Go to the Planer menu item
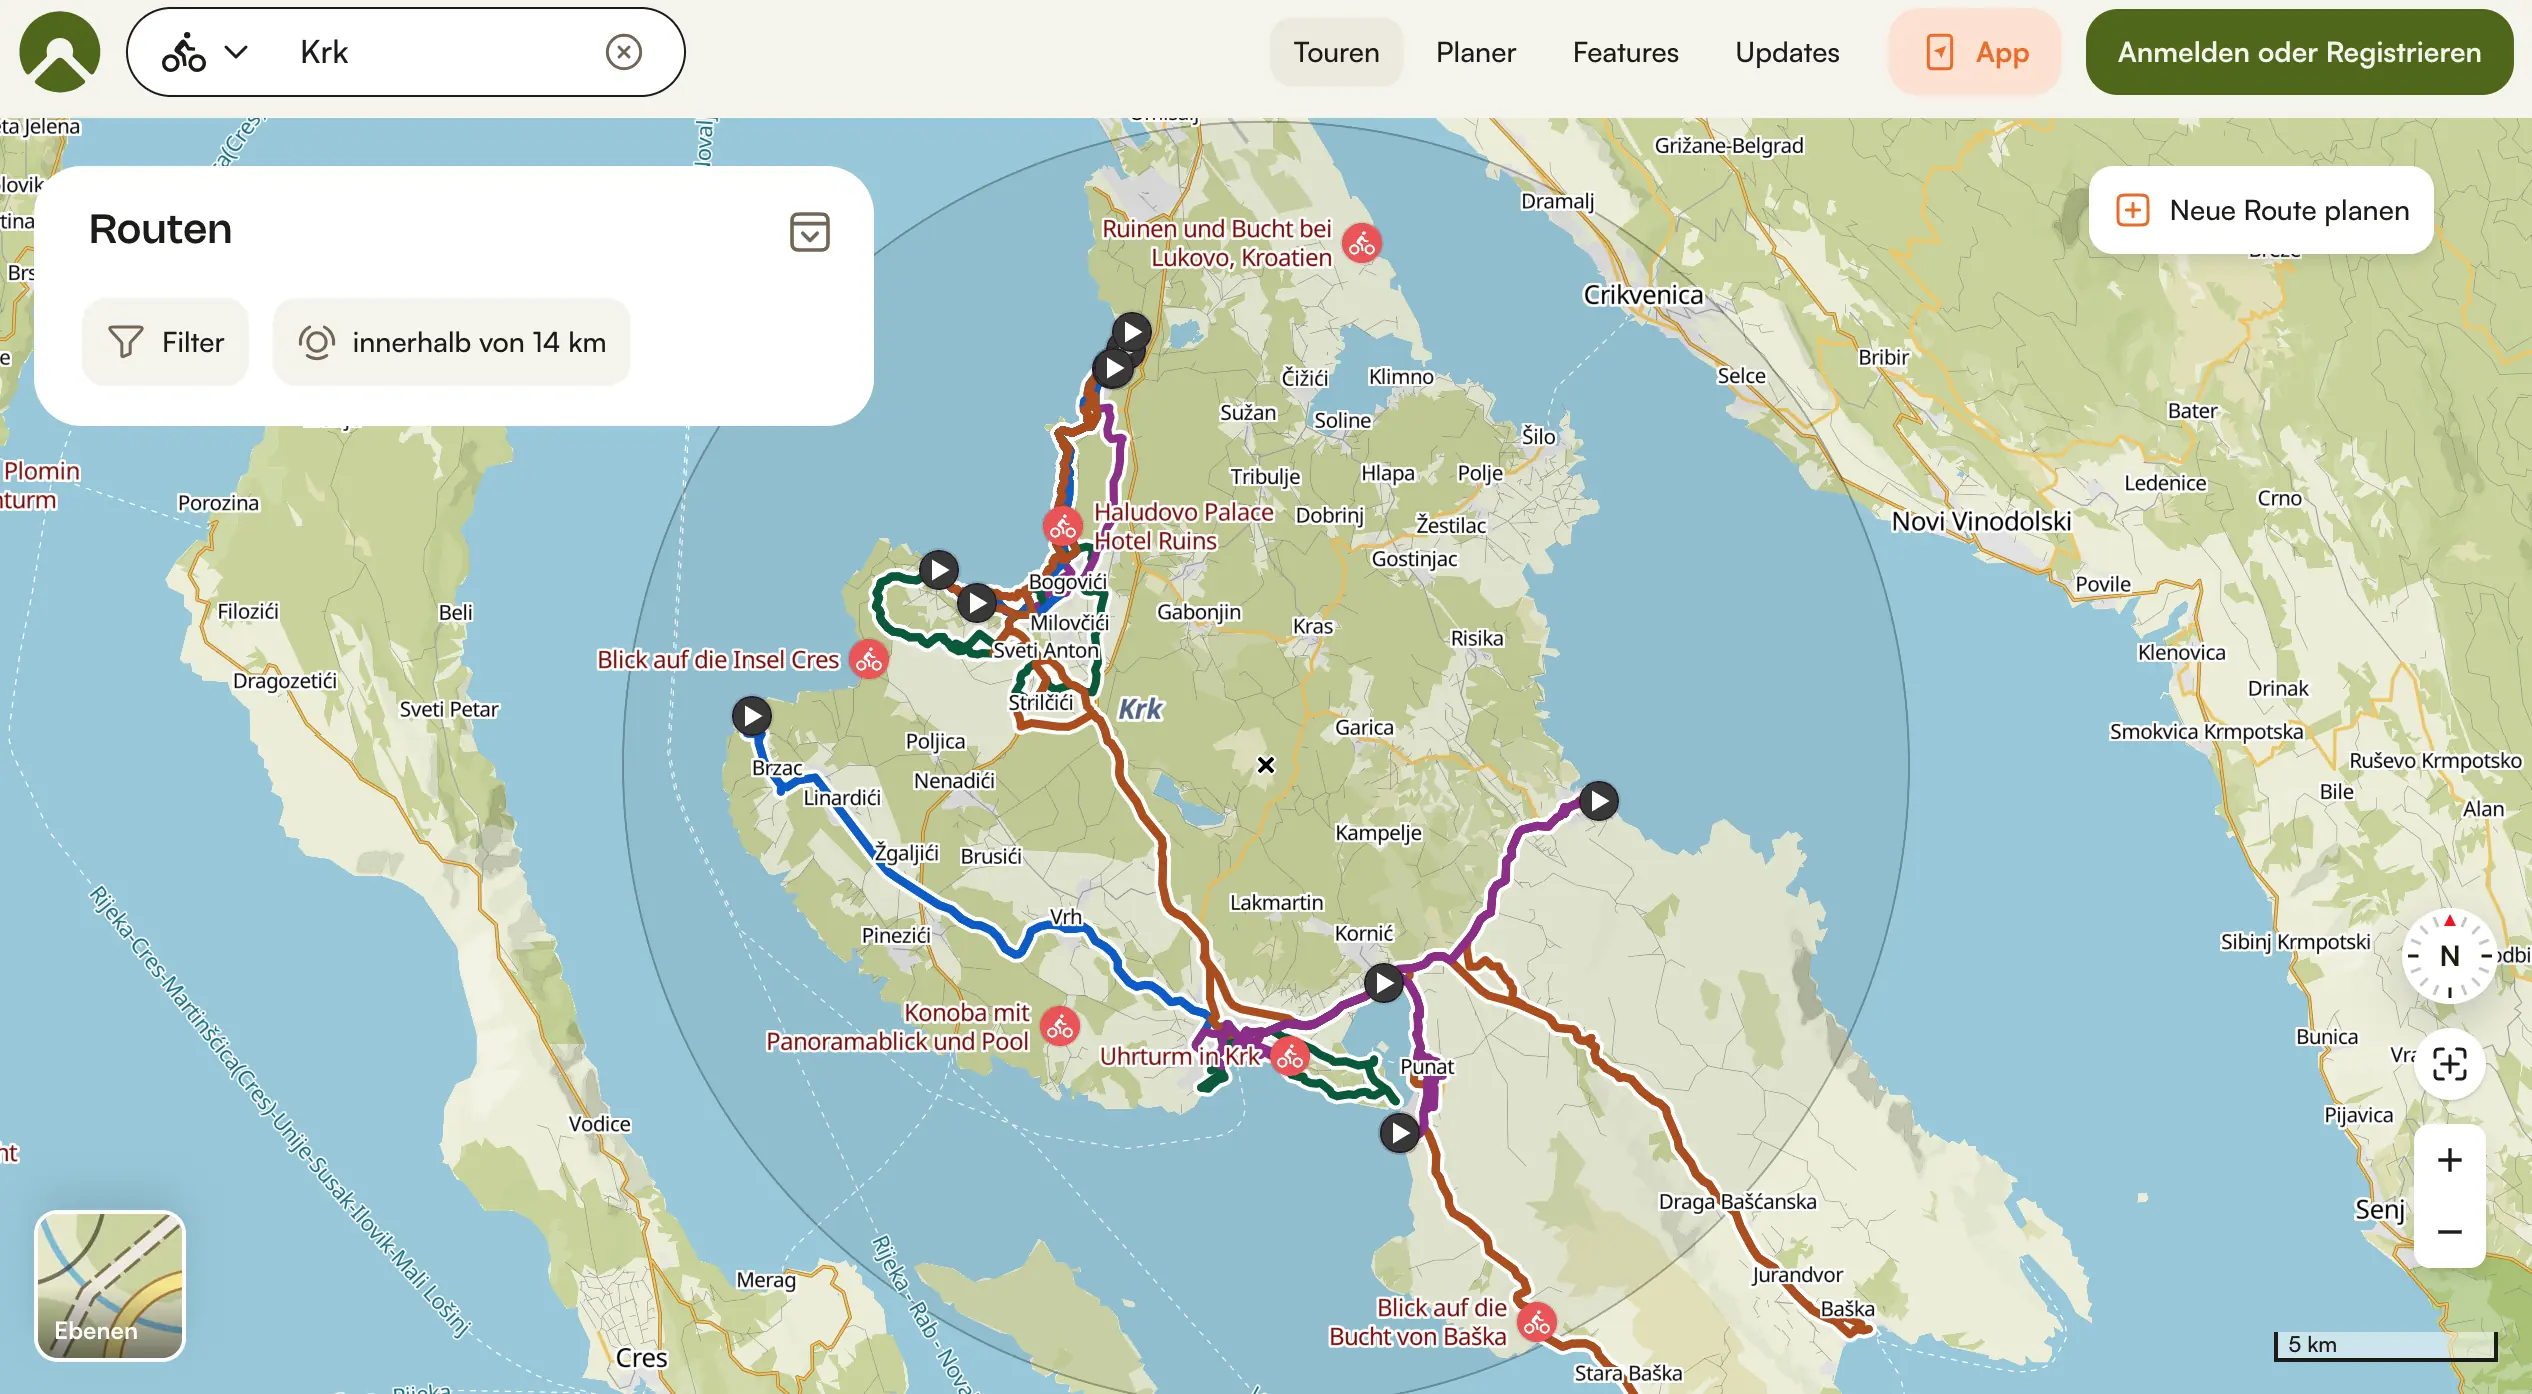The height and width of the screenshot is (1394, 2532). (1475, 52)
